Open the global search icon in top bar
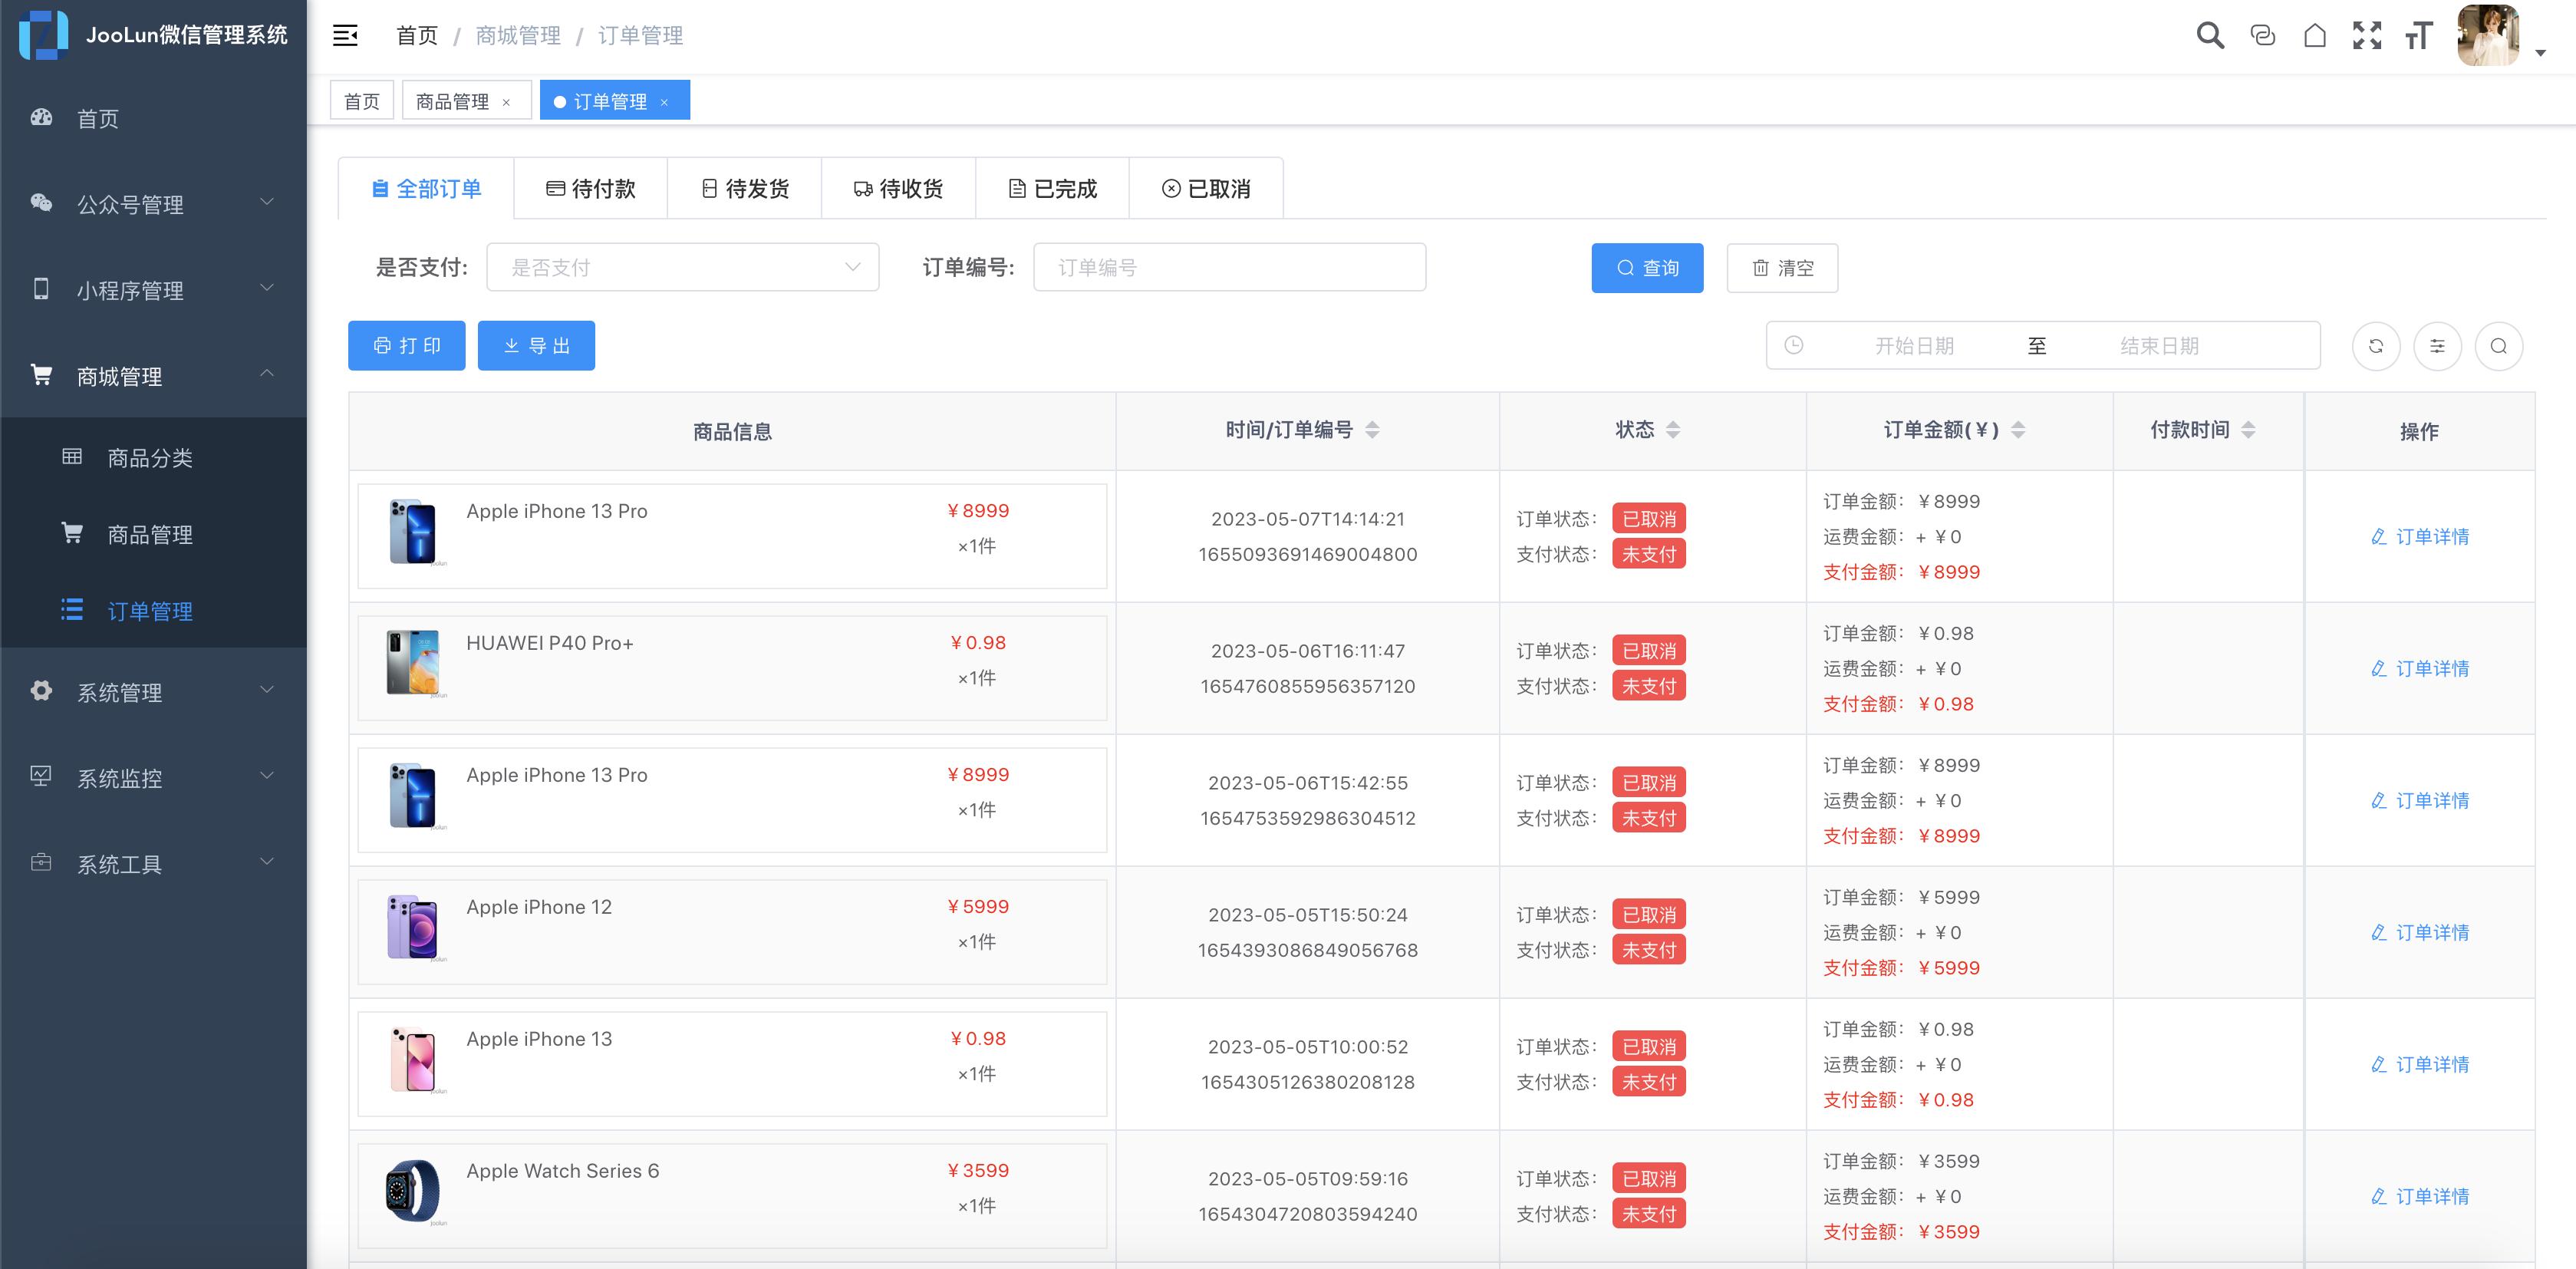Image resolution: width=2576 pixels, height=1269 pixels. click(2210, 35)
